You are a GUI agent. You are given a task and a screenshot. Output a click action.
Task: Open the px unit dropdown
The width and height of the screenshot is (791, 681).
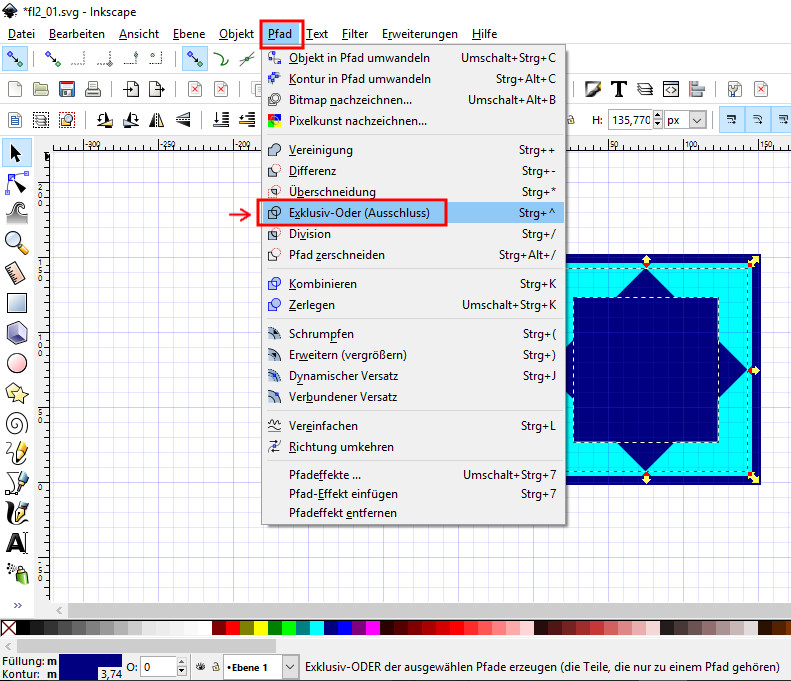tap(696, 119)
